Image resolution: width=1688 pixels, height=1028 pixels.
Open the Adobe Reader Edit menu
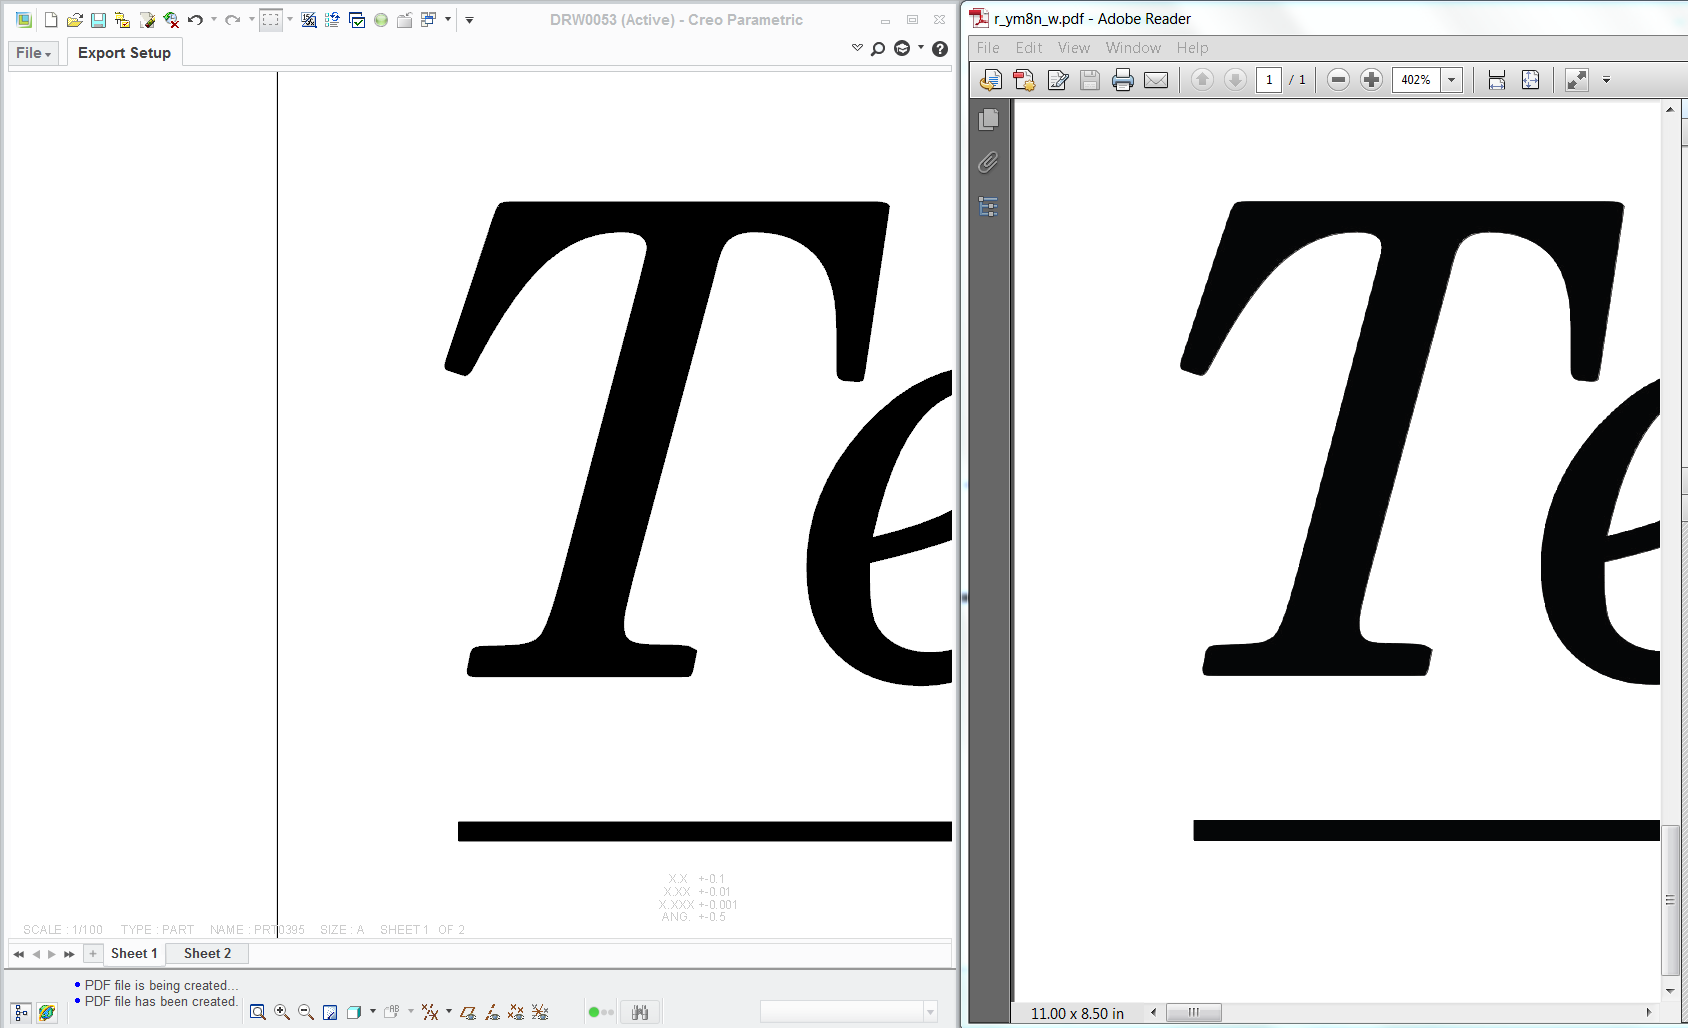click(1029, 48)
